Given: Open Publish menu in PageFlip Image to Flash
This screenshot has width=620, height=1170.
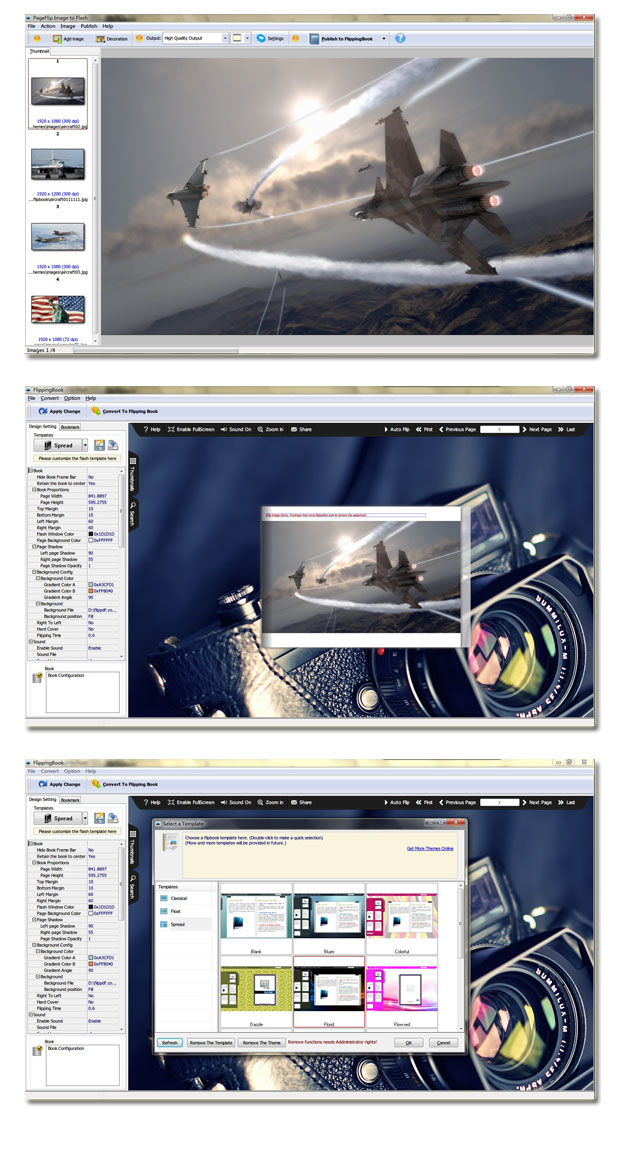Looking at the screenshot, I should 89,26.
